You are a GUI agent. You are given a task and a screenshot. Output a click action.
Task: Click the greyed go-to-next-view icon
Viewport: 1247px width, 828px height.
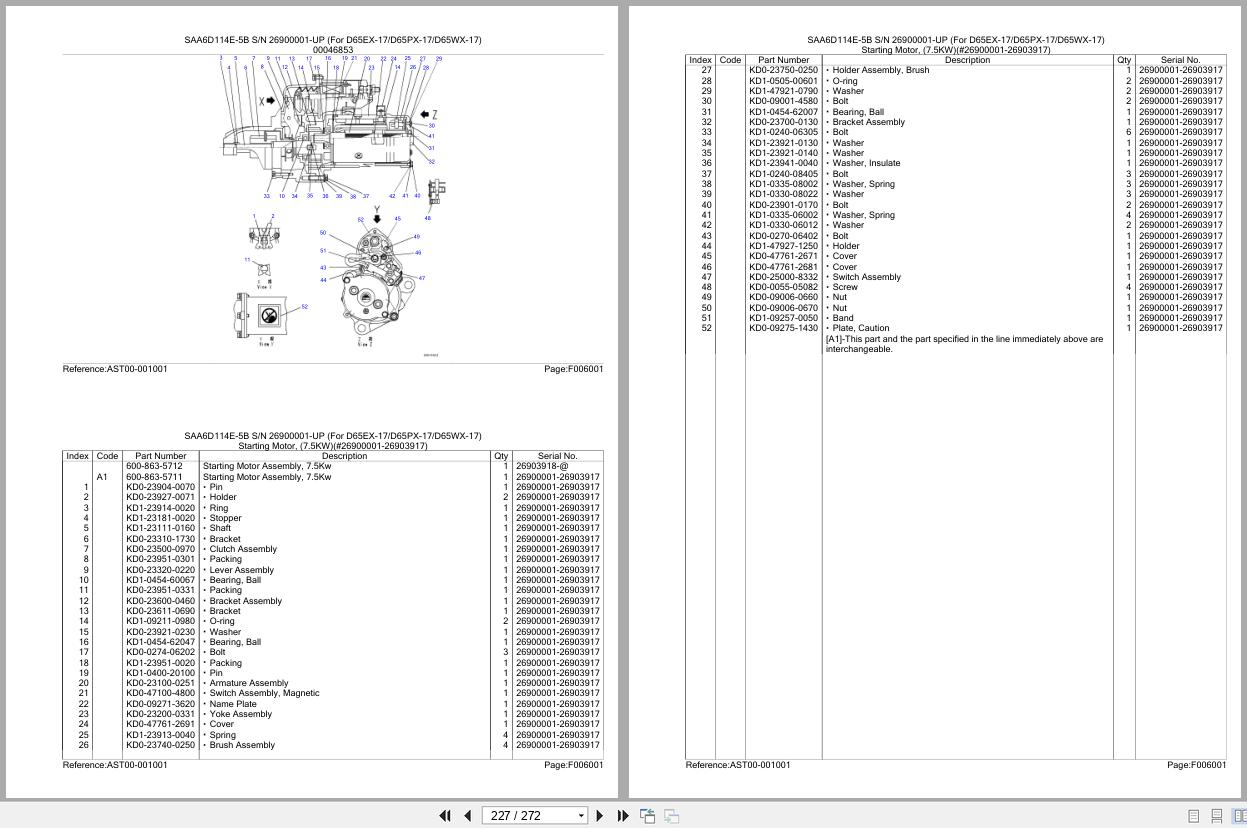[672, 816]
